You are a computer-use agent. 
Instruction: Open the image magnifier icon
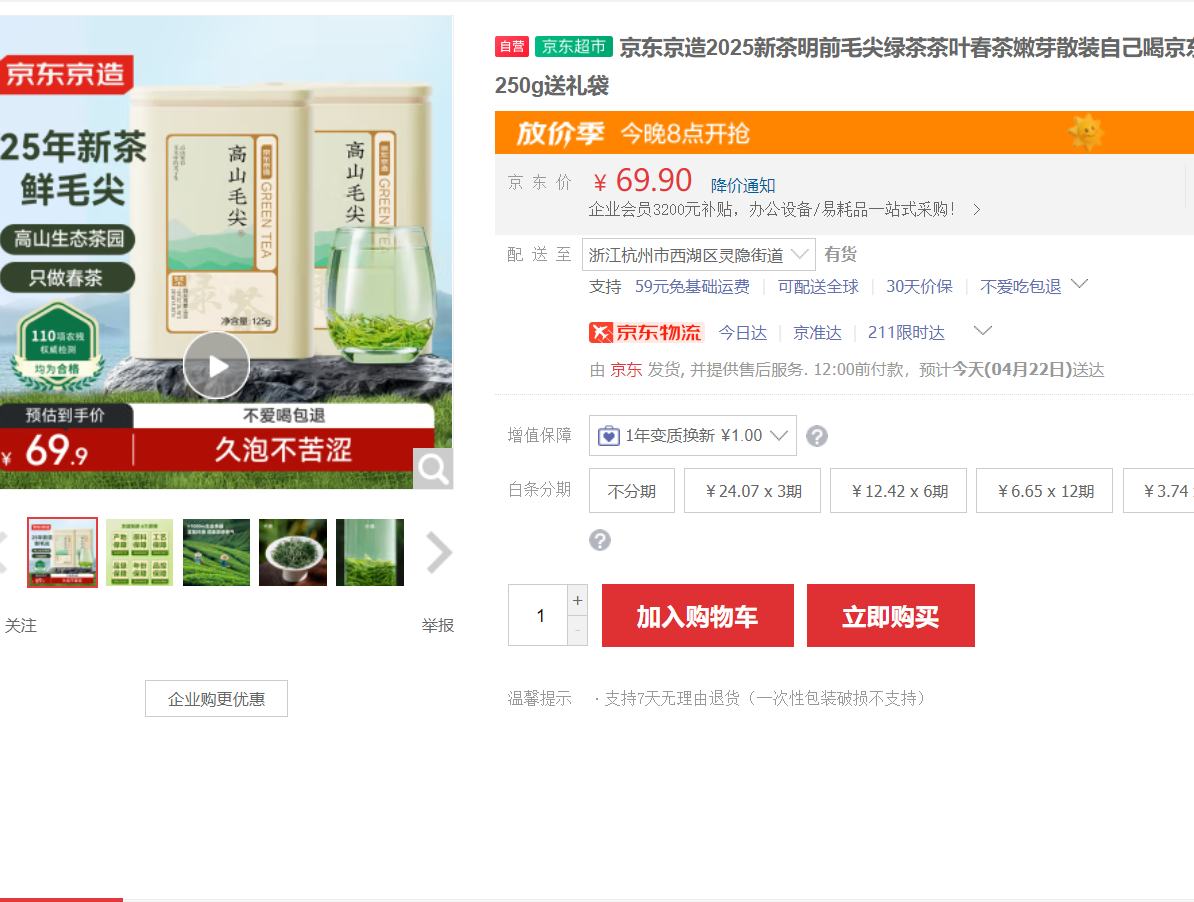point(433,469)
